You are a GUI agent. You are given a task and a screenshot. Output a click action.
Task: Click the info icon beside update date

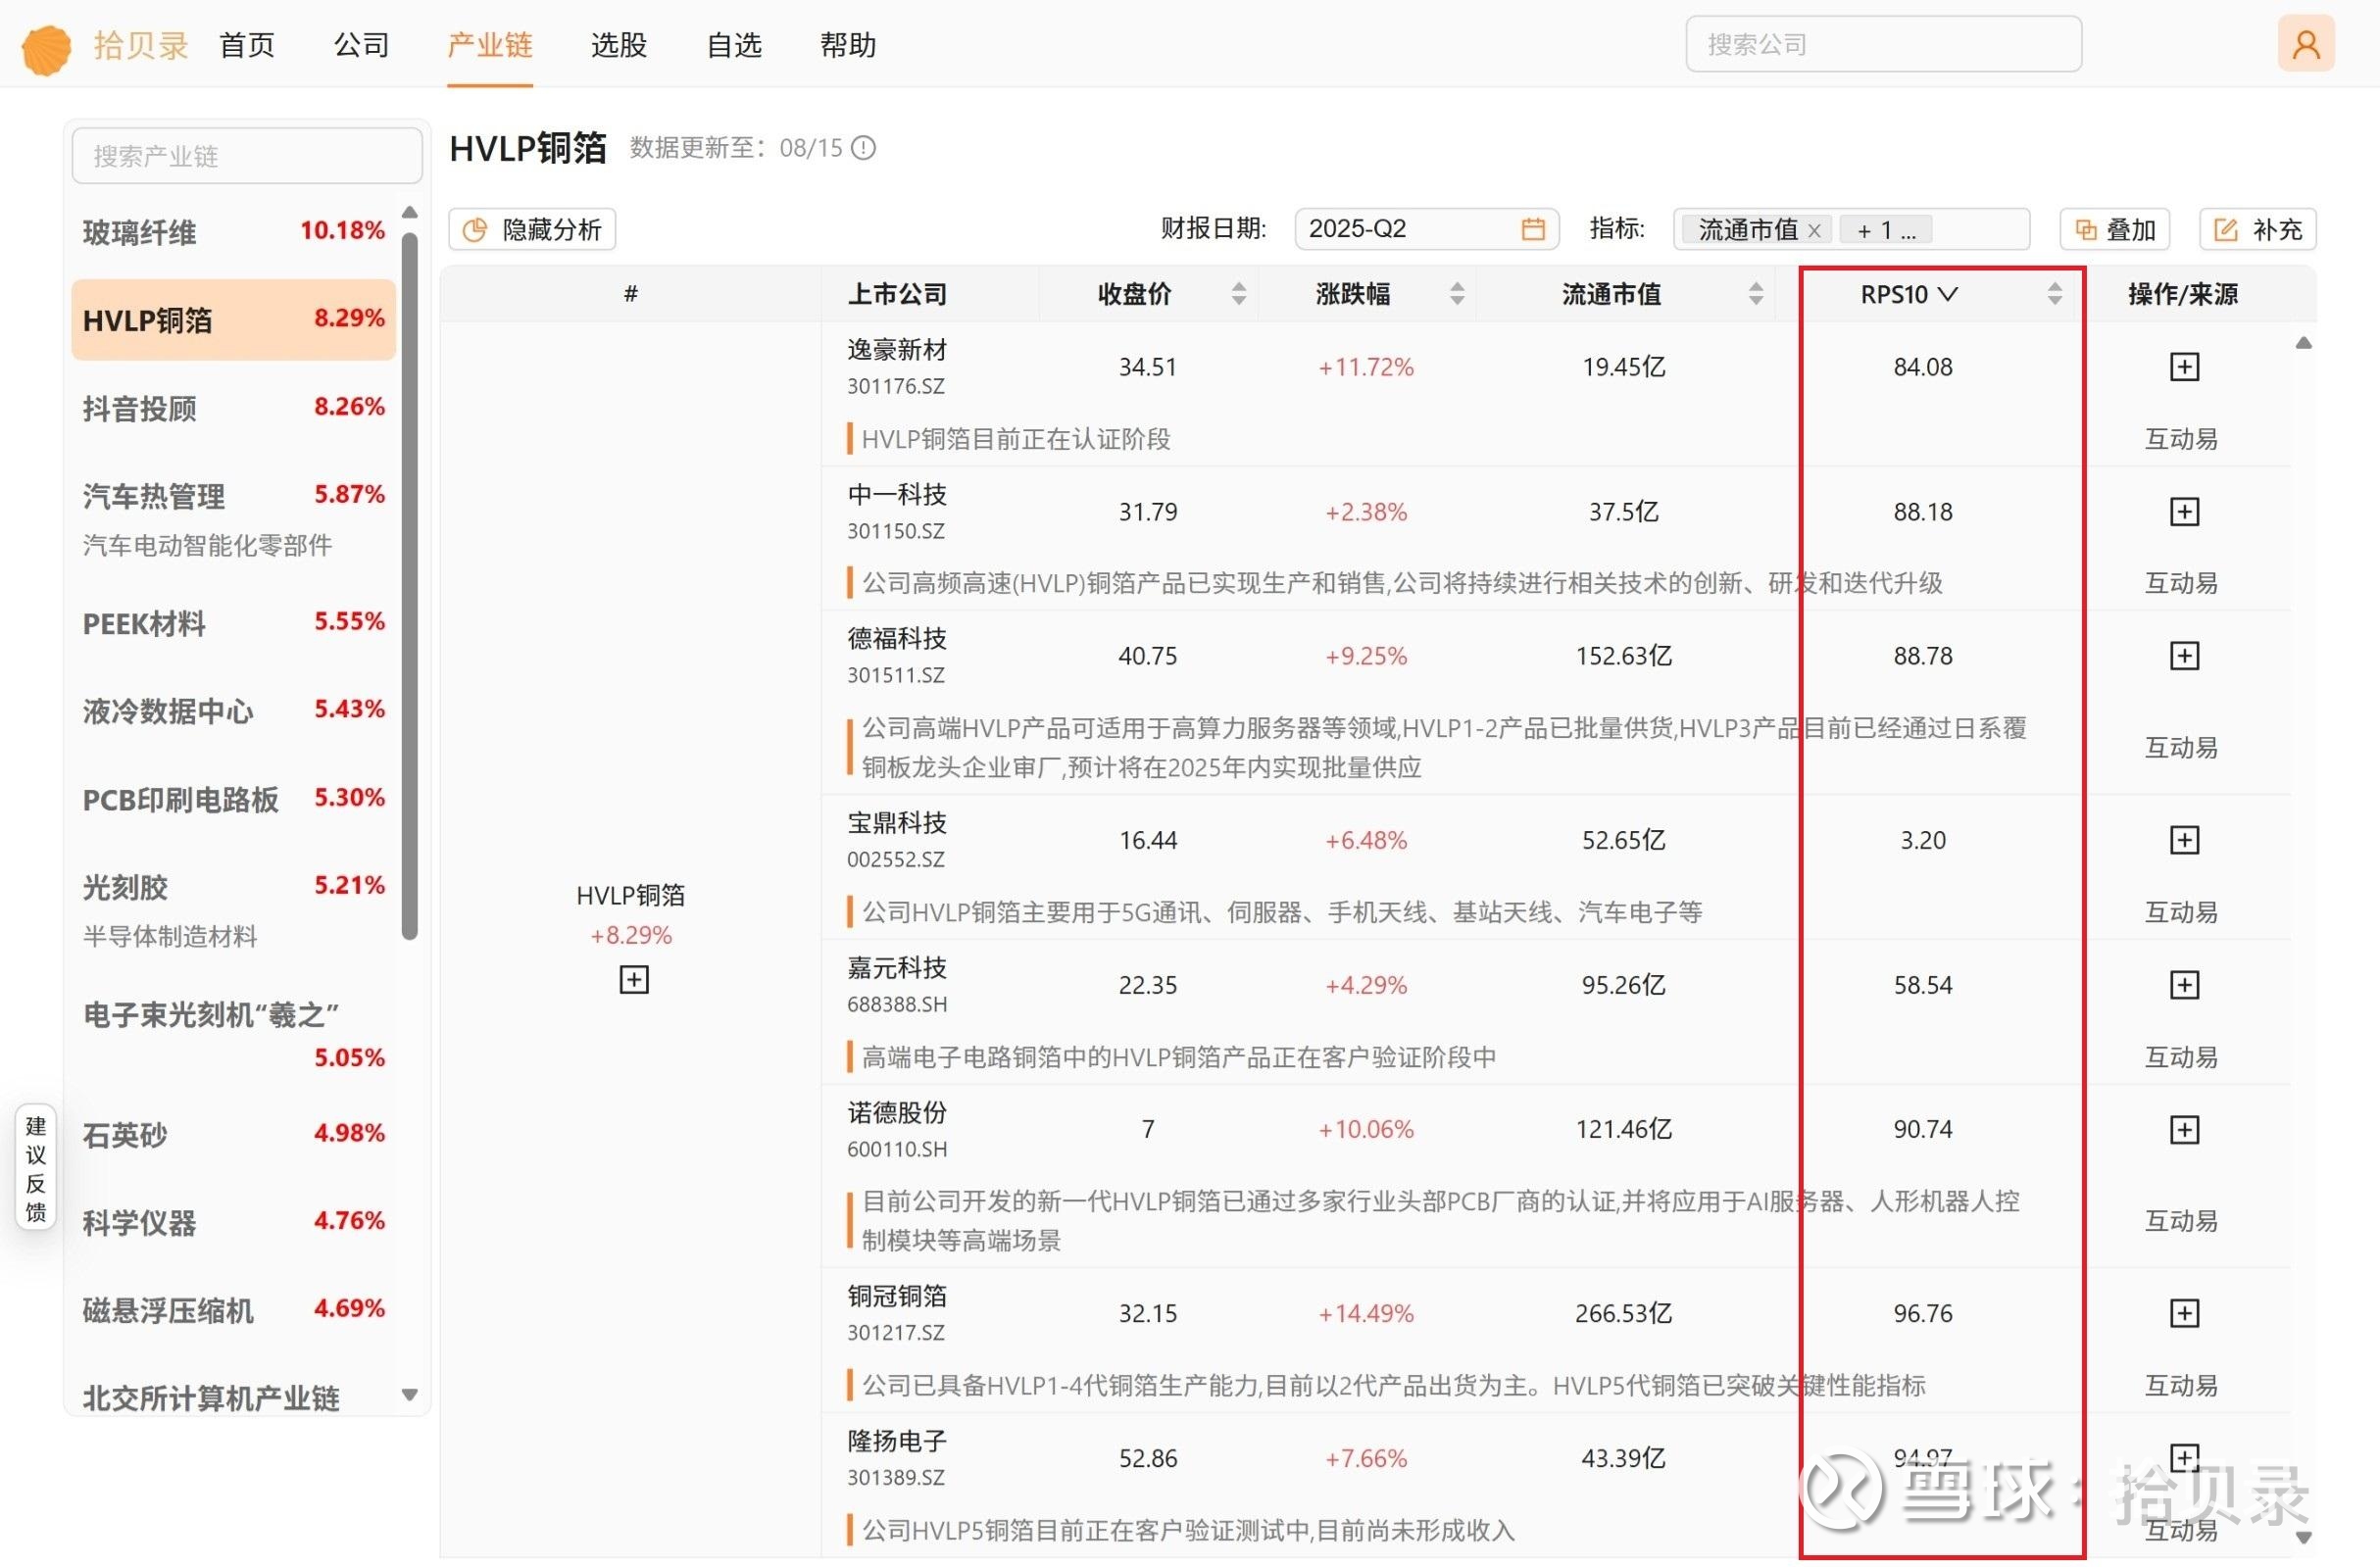863,148
